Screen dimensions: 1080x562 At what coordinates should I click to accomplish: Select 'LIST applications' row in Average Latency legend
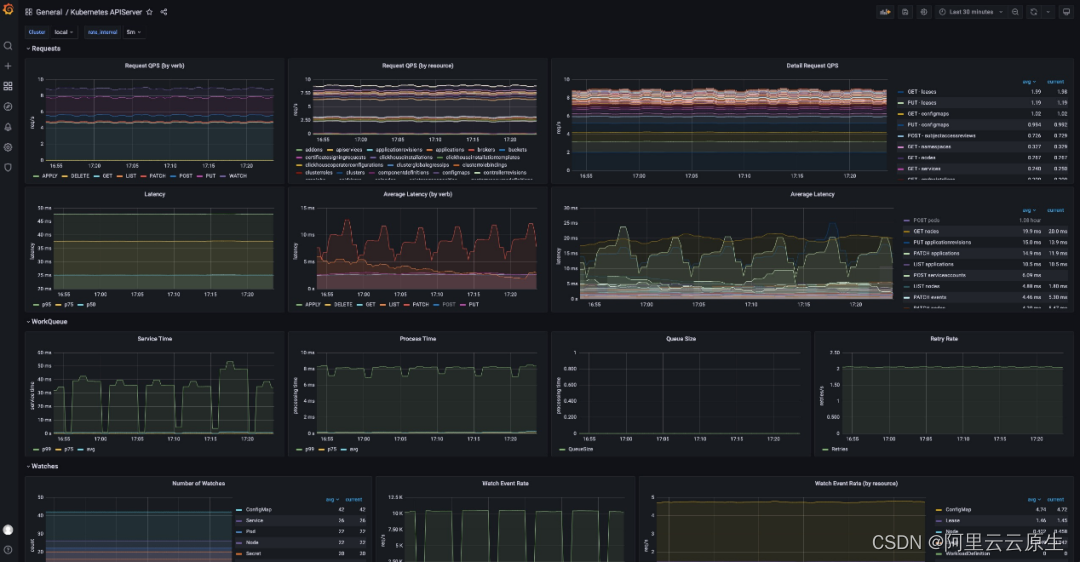coord(985,264)
